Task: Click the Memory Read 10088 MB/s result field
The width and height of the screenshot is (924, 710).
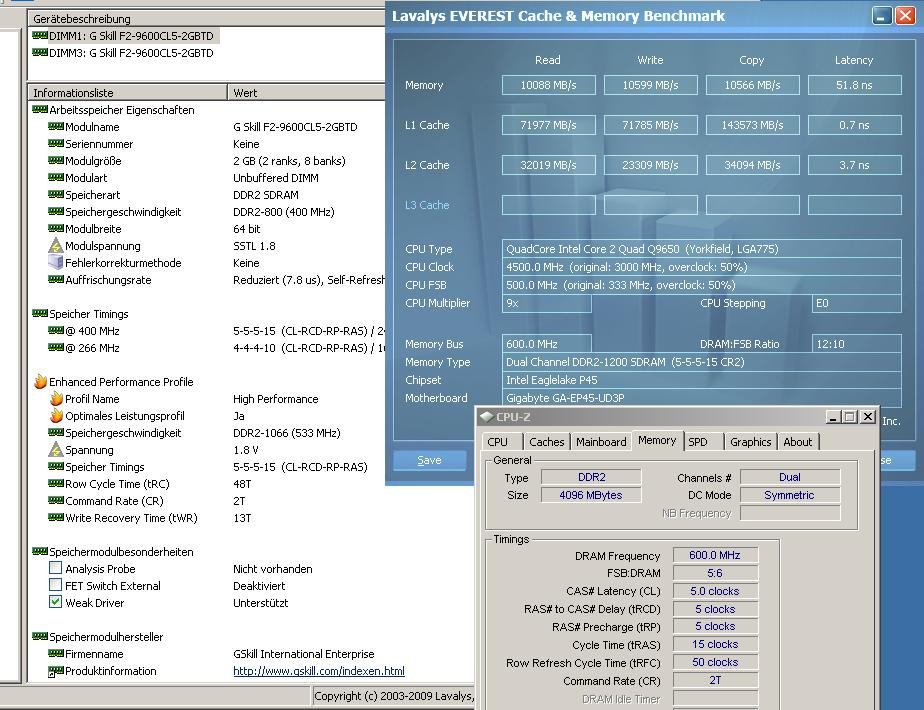Action: coord(549,85)
